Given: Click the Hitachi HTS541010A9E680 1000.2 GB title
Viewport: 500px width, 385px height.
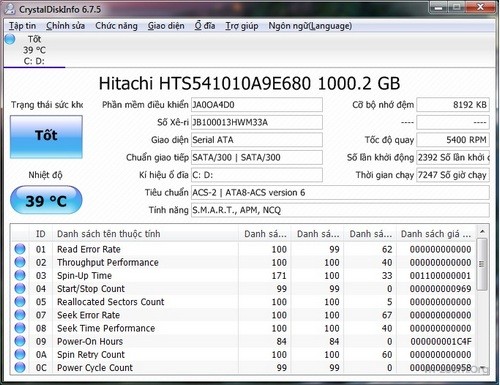Looking at the screenshot, I should pos(249,83).
